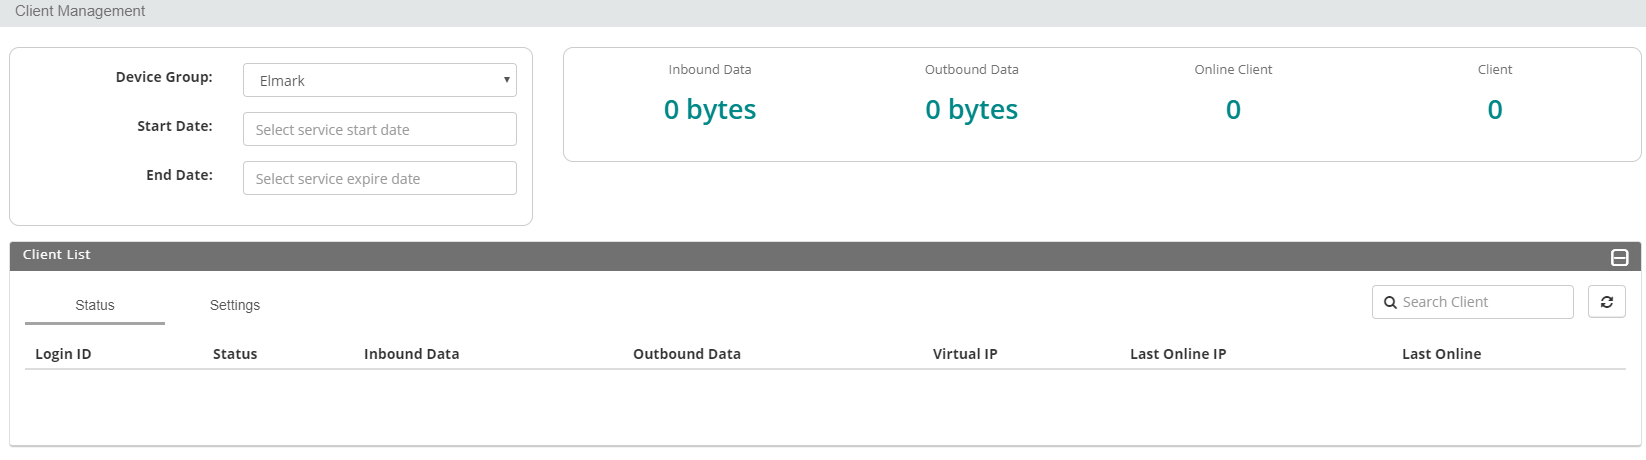Image resolution: width=1646 pixels, height=460 pixels.
Task: Select the Online Client count
Action: (1233, 109)
